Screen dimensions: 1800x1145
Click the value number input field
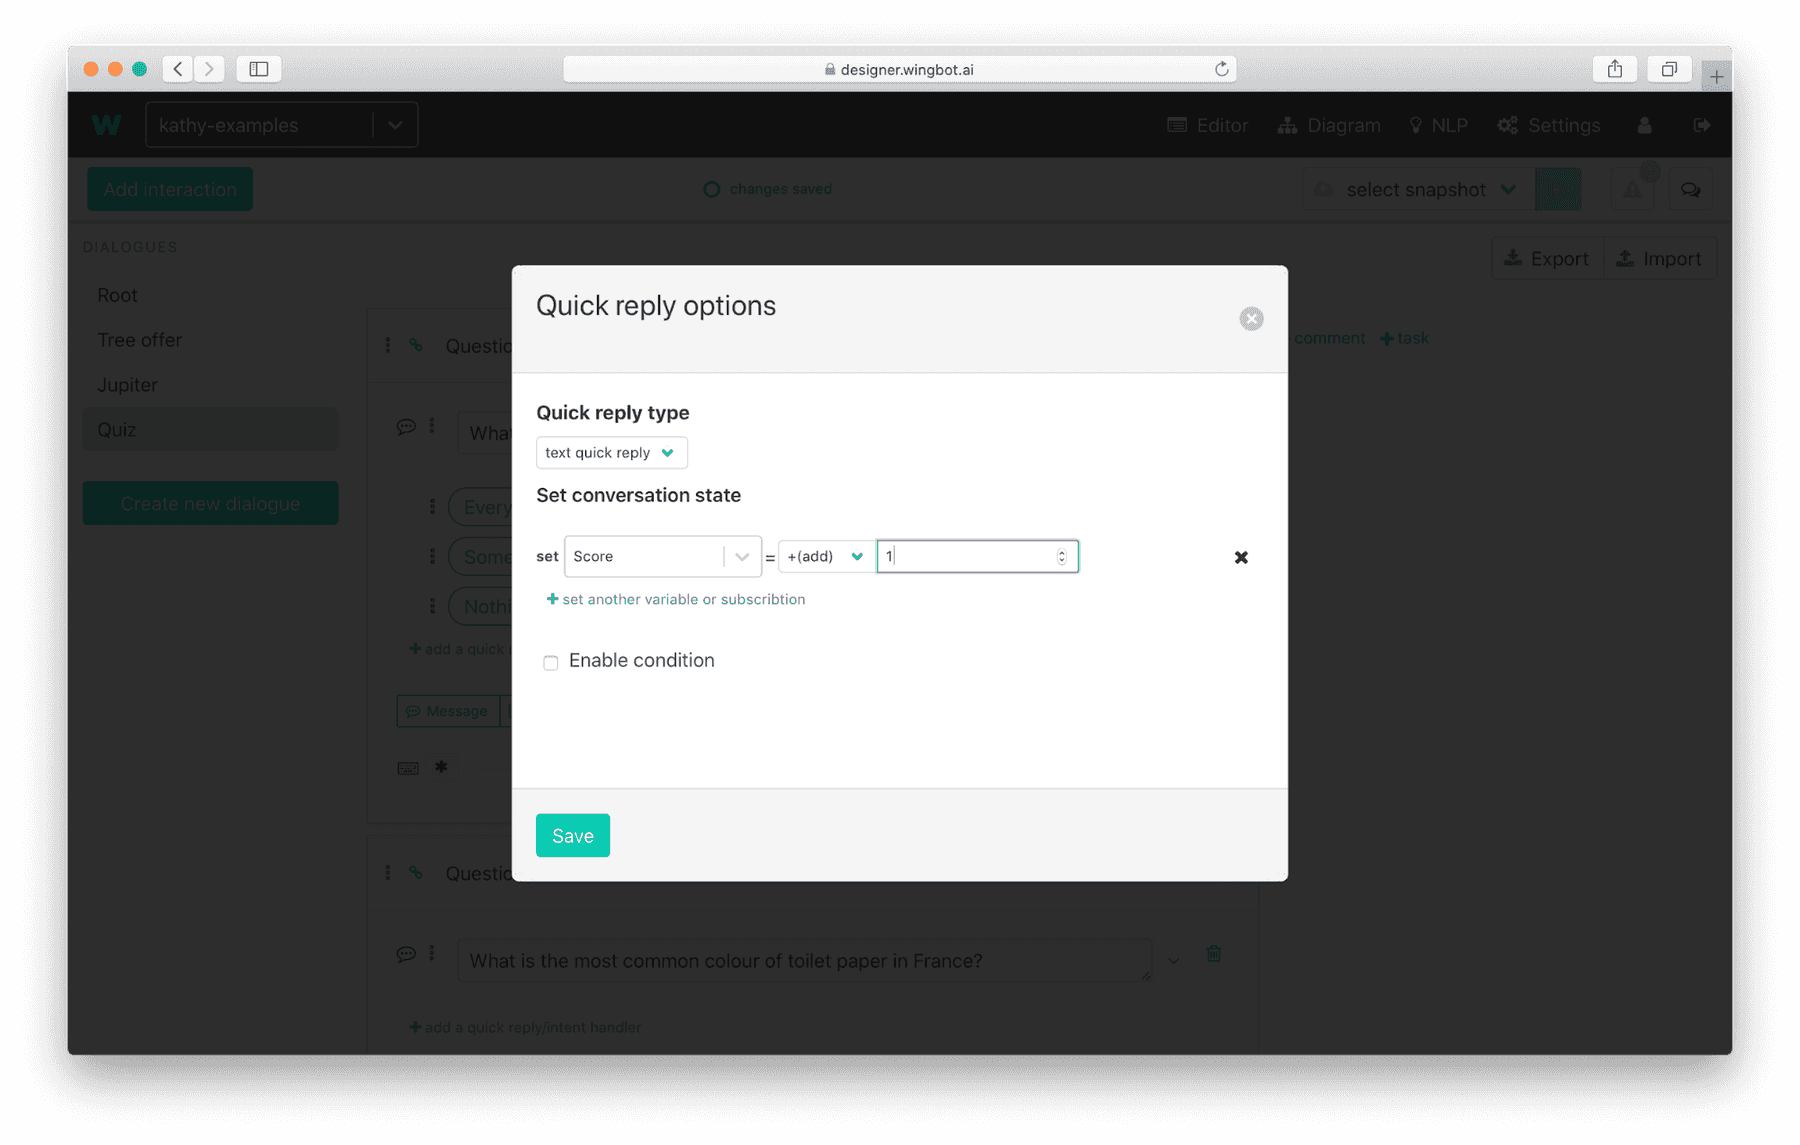click(x=967, y=557)
